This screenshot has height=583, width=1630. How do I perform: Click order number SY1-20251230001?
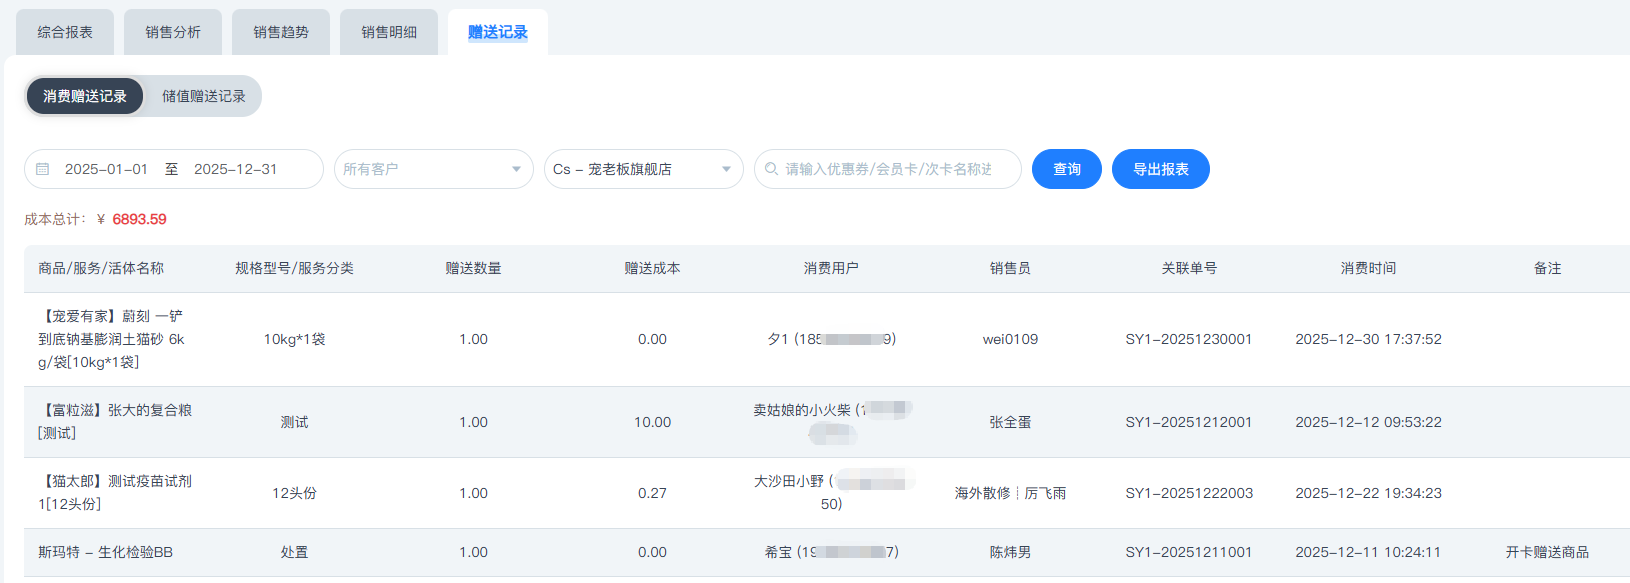pos(1188,339)
